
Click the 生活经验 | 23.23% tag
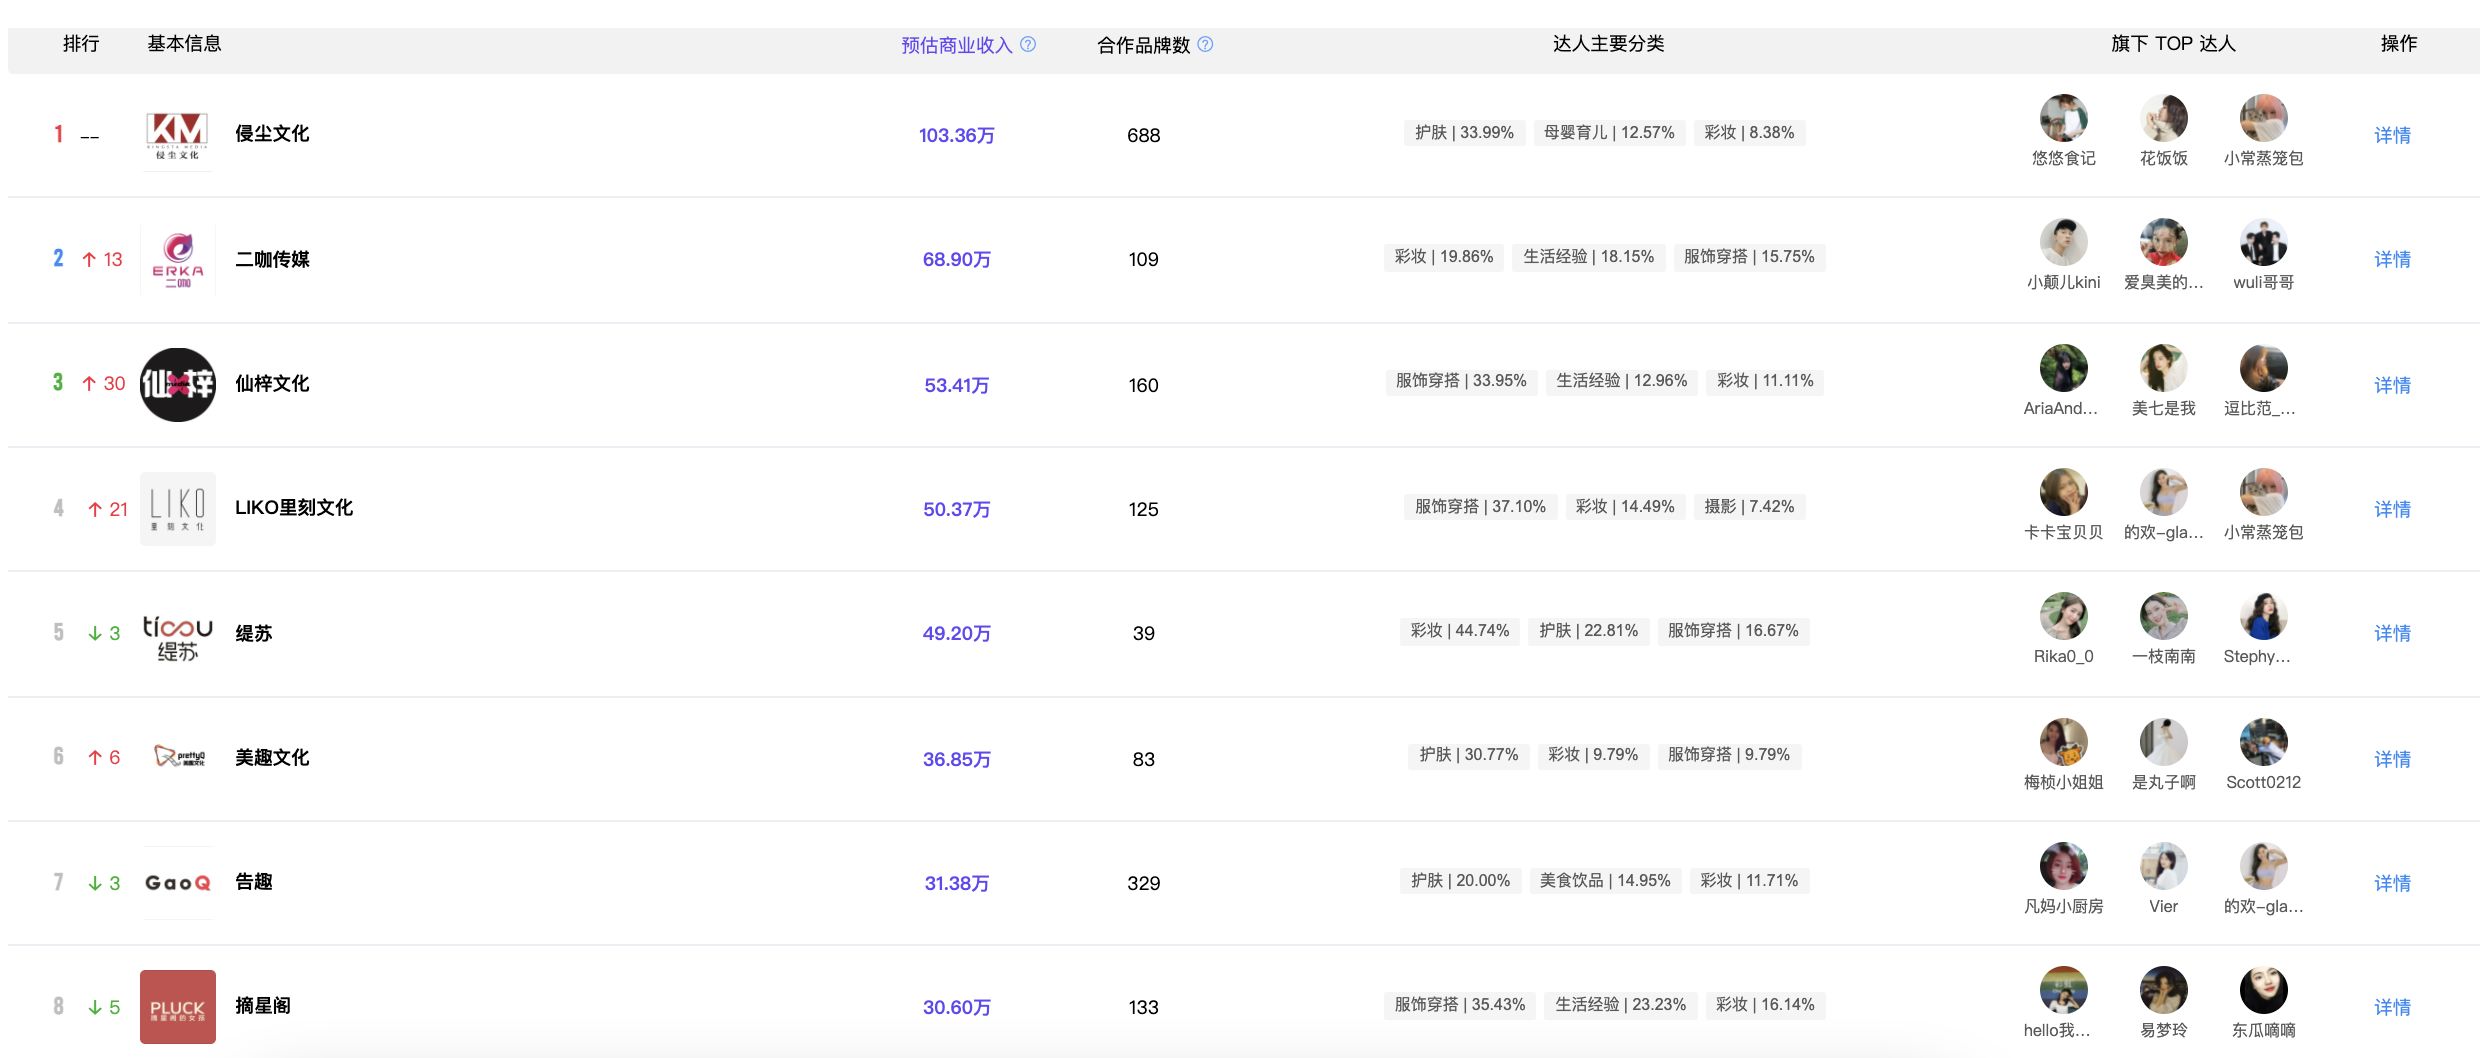1620,1004
